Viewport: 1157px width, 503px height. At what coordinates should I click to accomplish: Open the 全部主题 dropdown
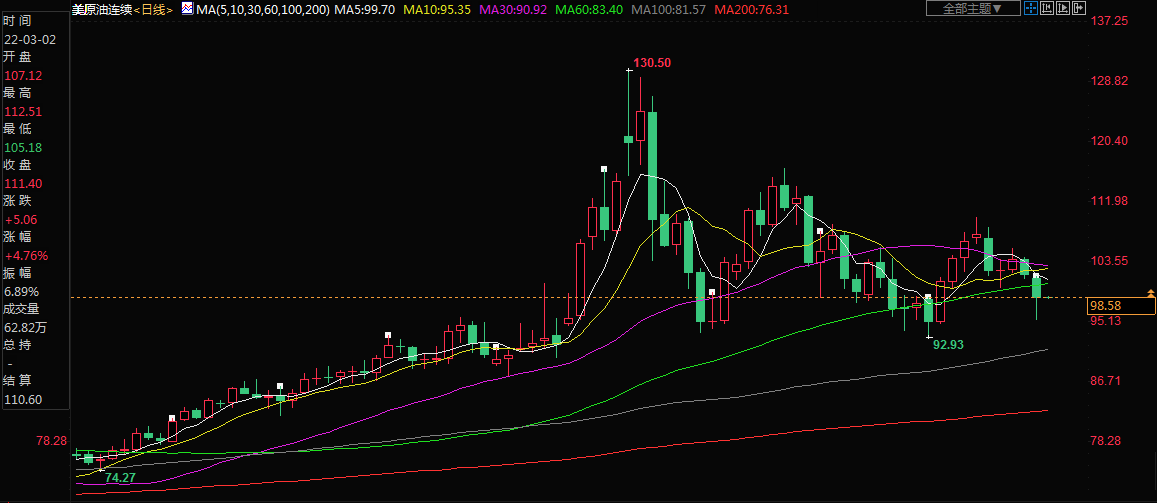[972, 8]
